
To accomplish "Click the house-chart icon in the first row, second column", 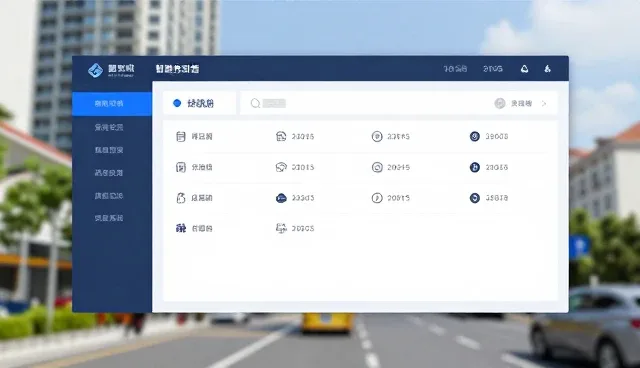I will tap(281, 136).
